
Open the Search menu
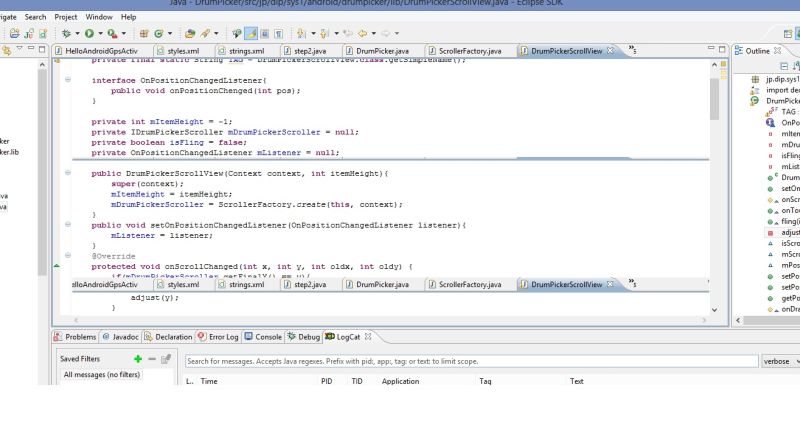35,17
